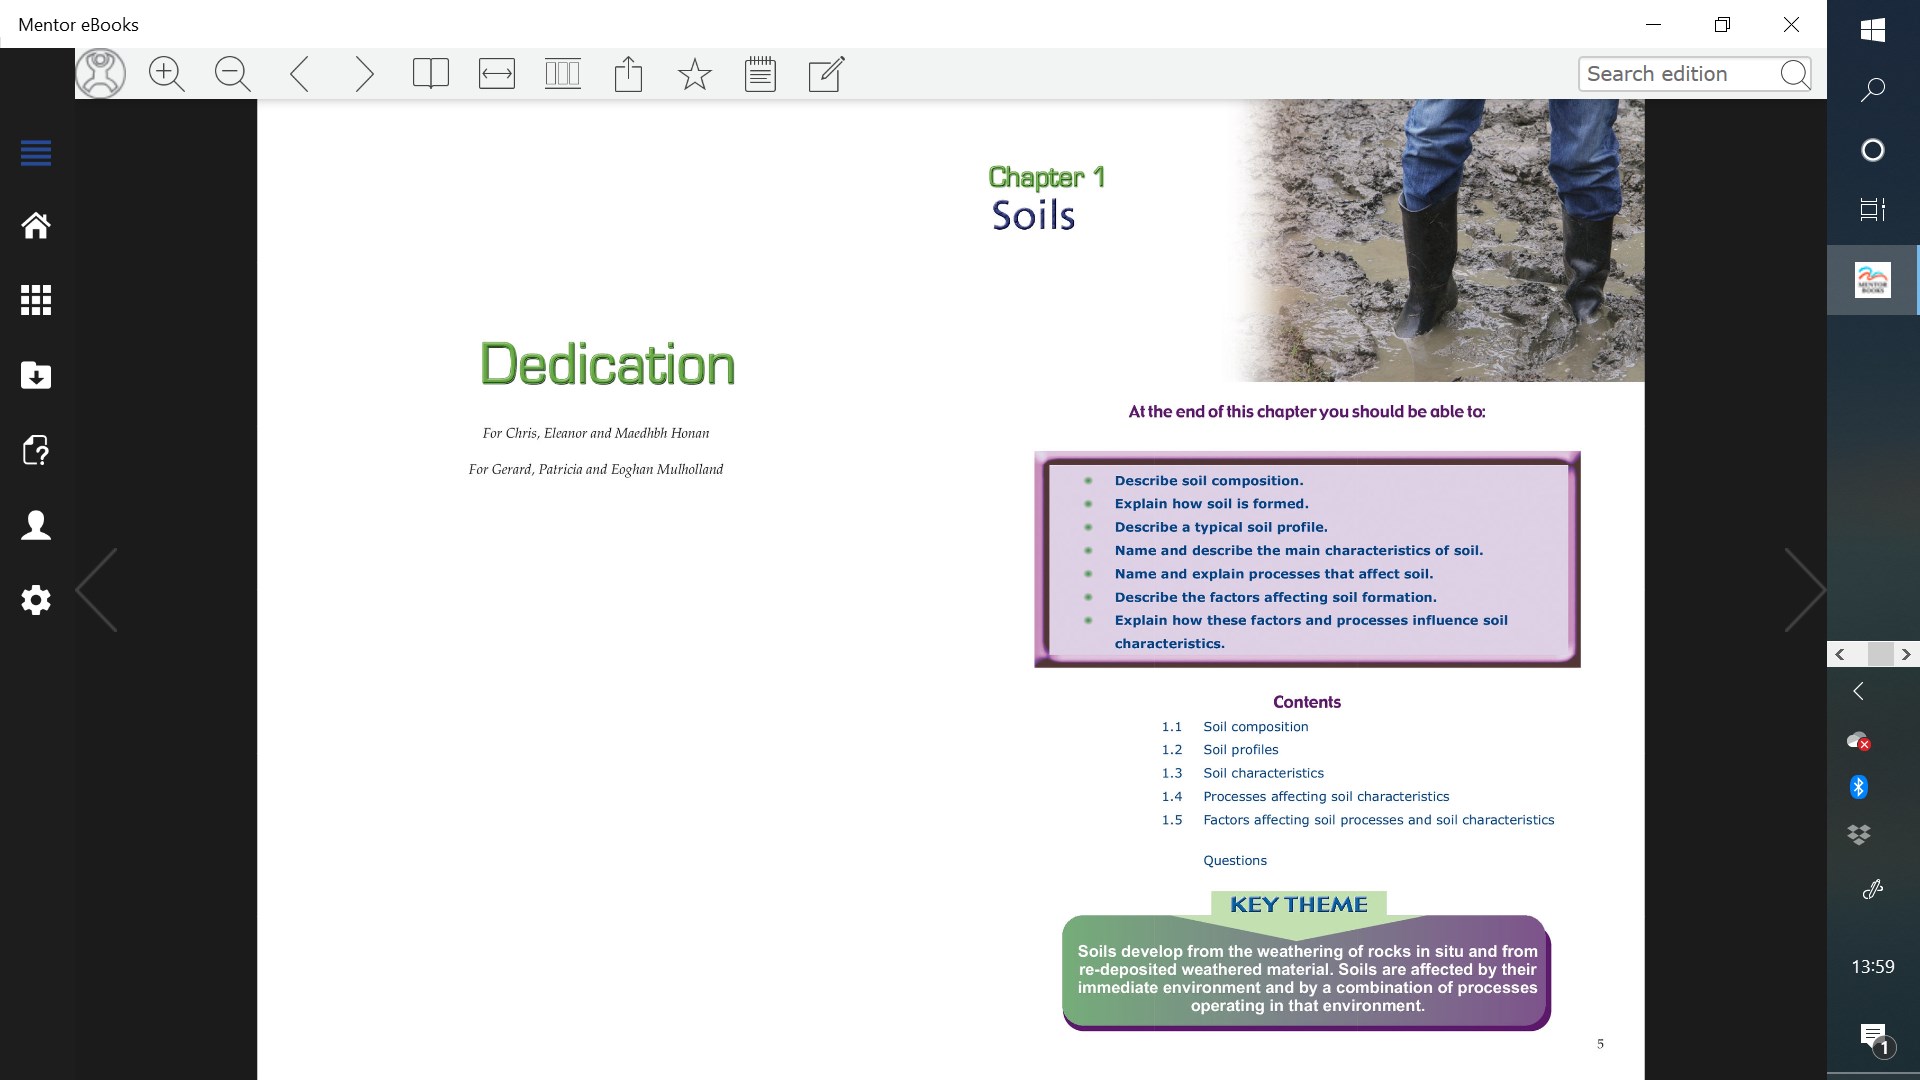Open the notes notepad icon
This screenshot has width=1920, height=1080.
click(760, 74)
